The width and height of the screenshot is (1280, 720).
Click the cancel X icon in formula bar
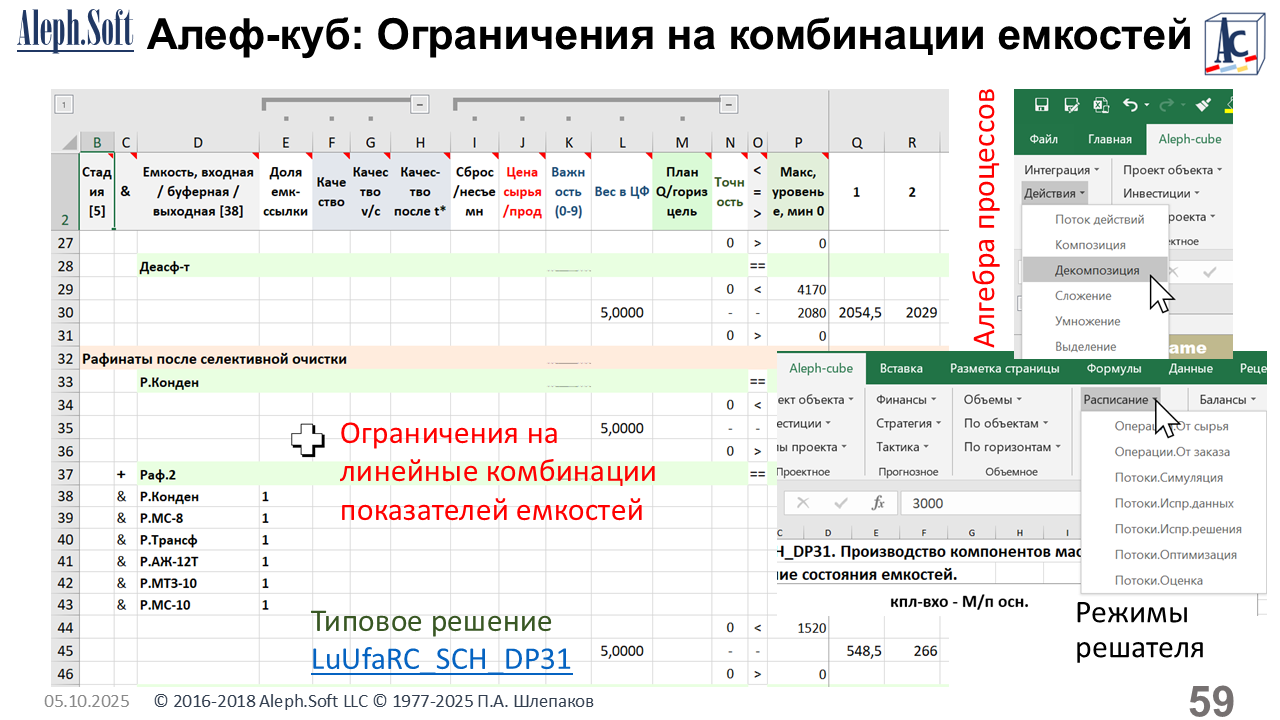pyautogui.click(x=803, y=503)
